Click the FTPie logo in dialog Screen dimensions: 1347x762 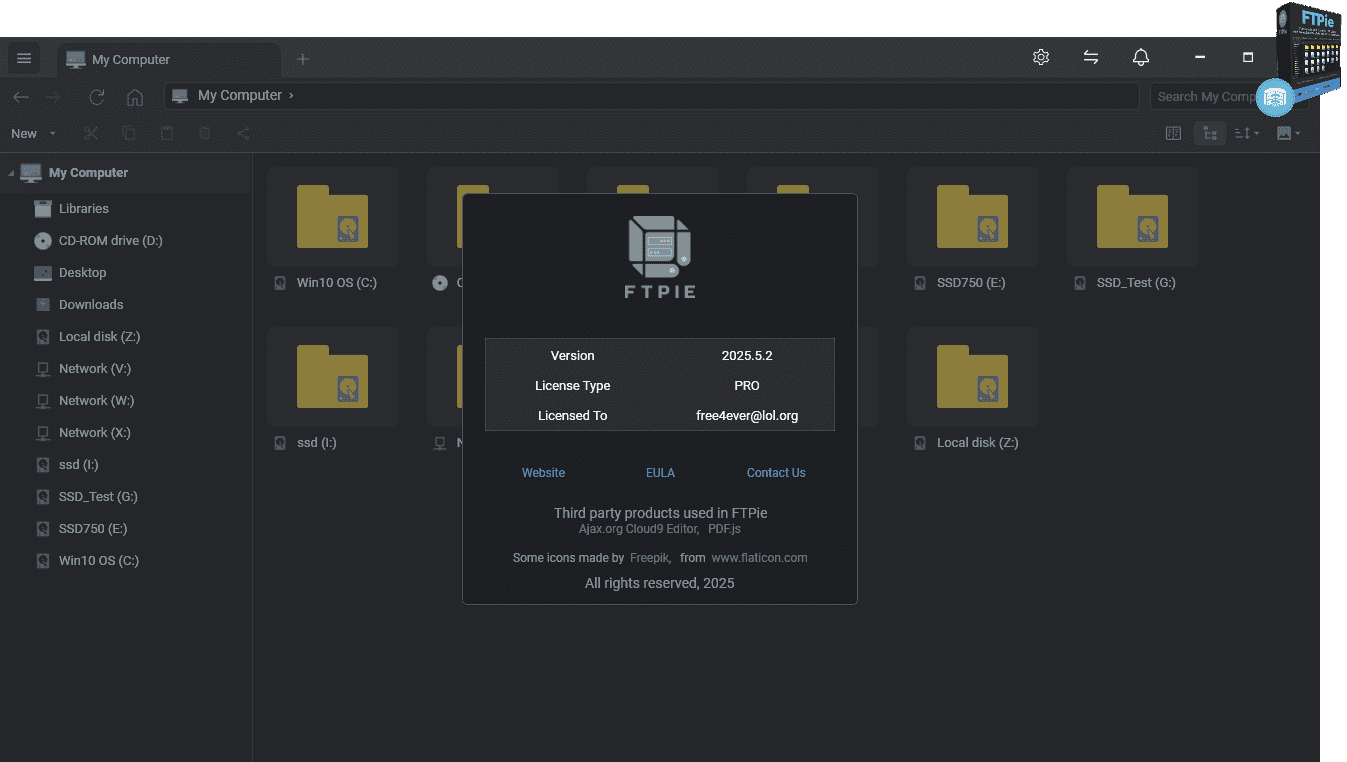[x=660, y=257]
